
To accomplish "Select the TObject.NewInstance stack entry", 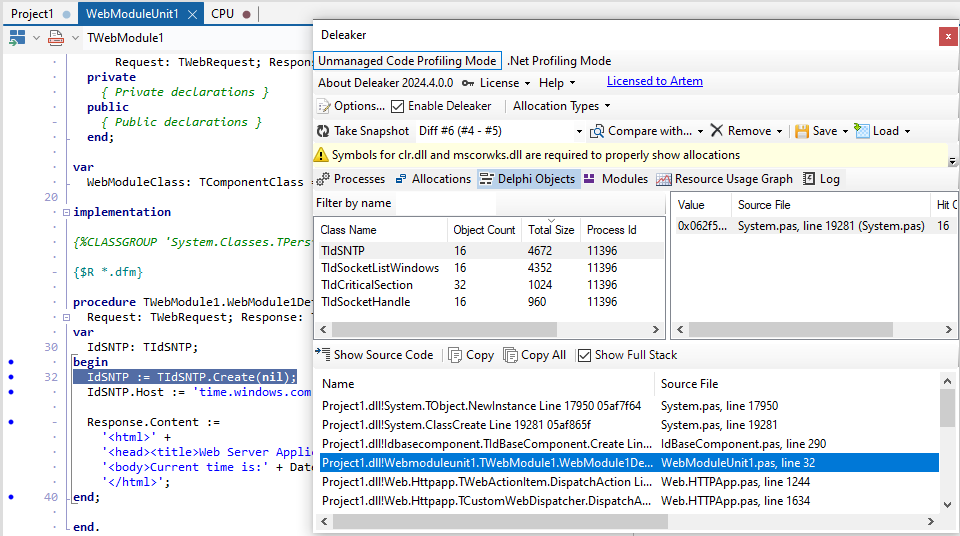I will (629, 406).
